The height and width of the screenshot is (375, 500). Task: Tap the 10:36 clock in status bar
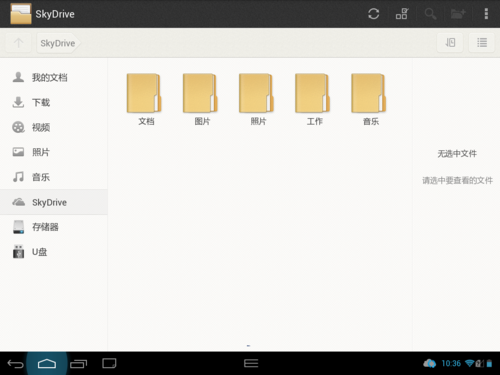coord(451,363)
